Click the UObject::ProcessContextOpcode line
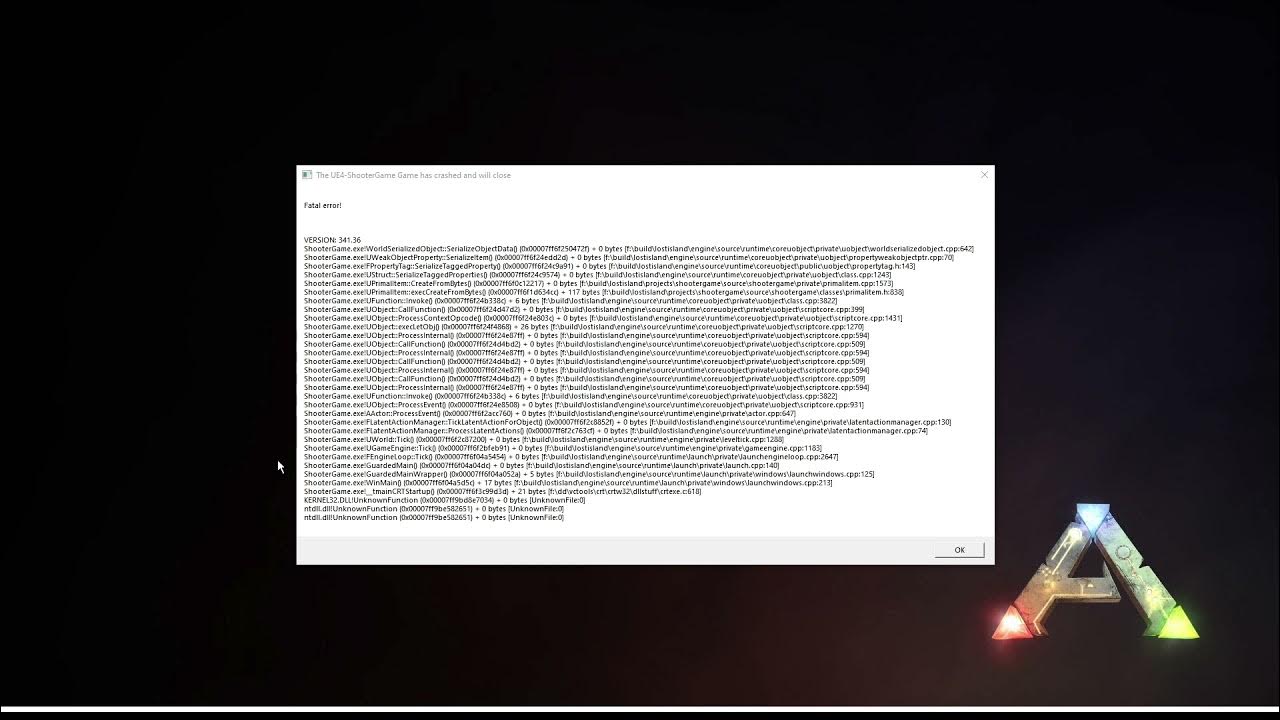The image size is (1280, 720). coord(603,318)
